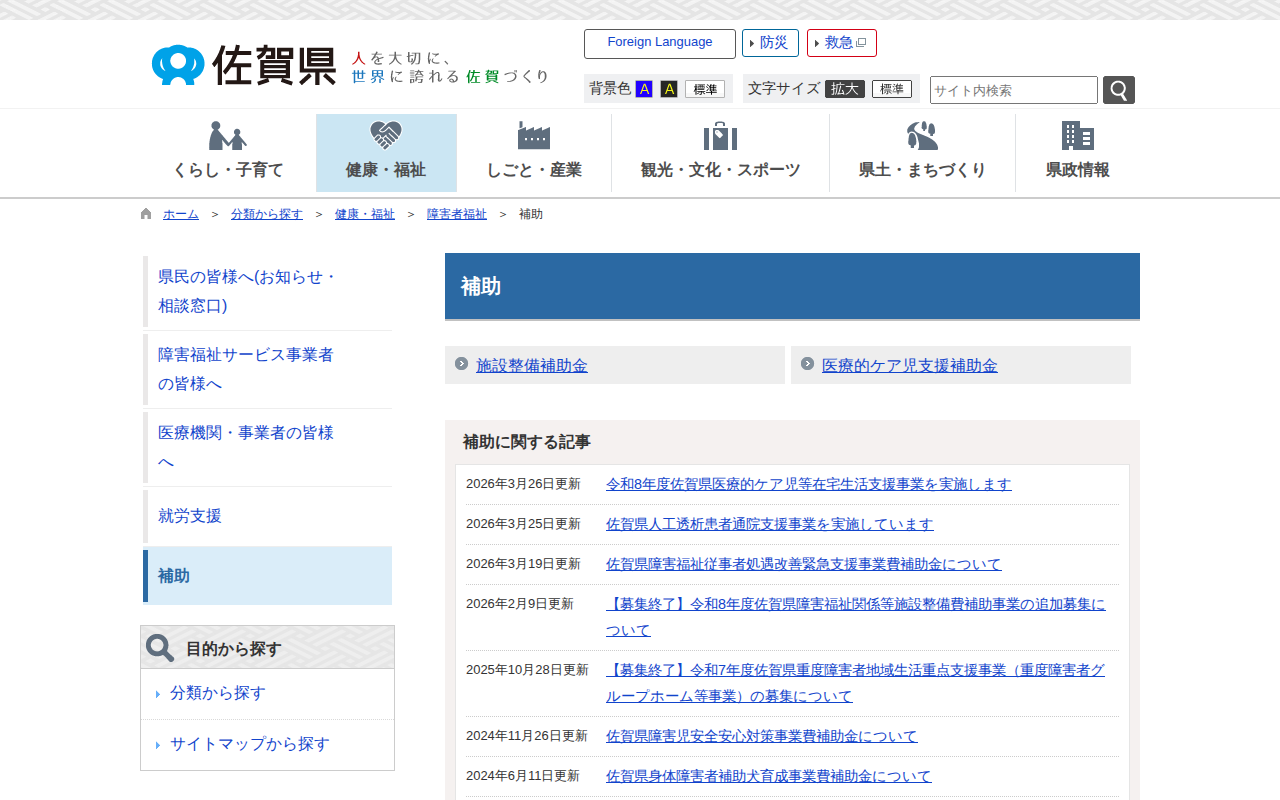The image size is (1280, 800).
Task: Click the factory icon for しごと・産業
Action: (534, 136)
